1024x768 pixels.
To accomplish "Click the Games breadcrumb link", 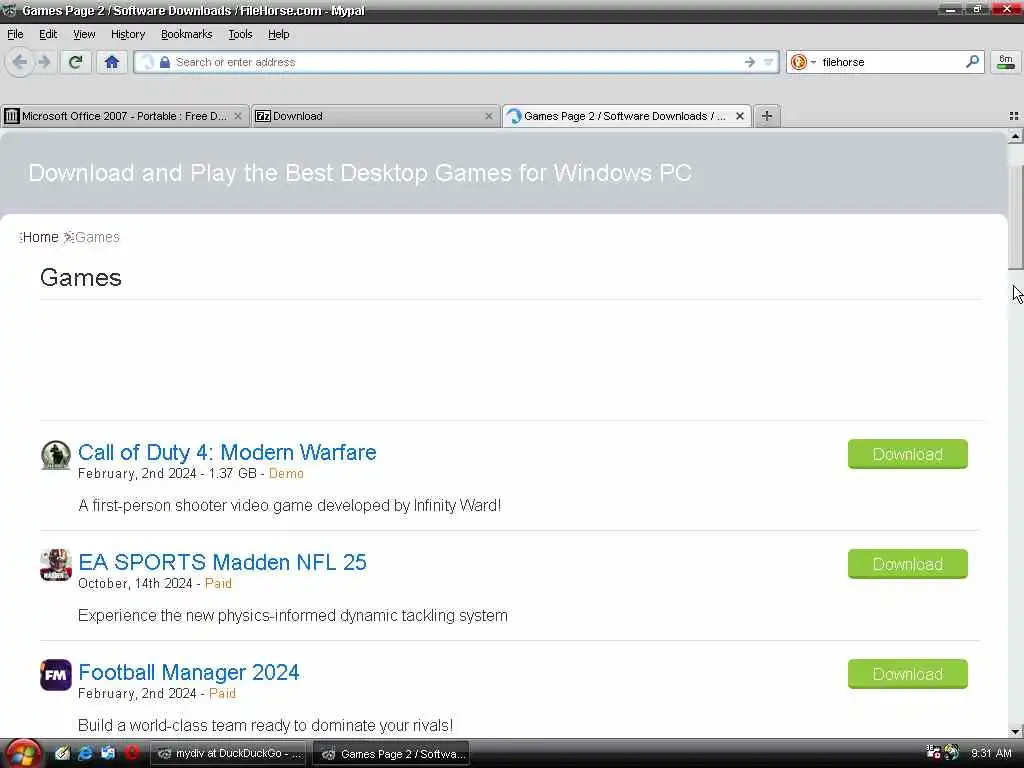I will coord(97,237).
